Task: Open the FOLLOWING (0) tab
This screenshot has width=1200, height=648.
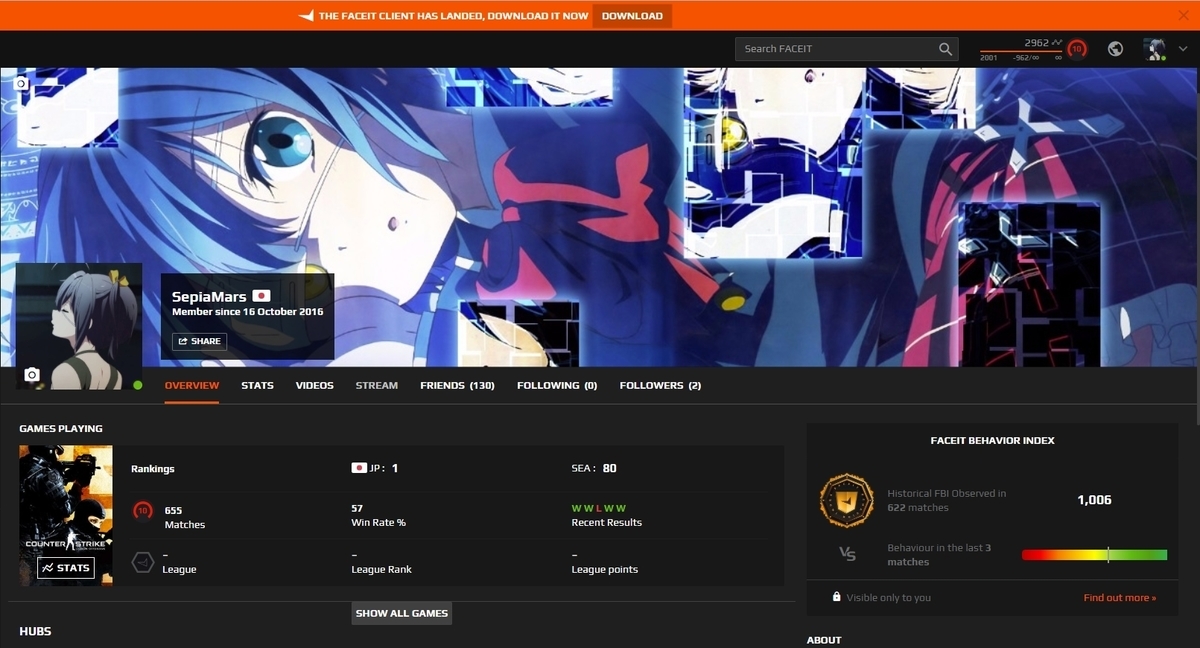Action: [x=557, y=385]
